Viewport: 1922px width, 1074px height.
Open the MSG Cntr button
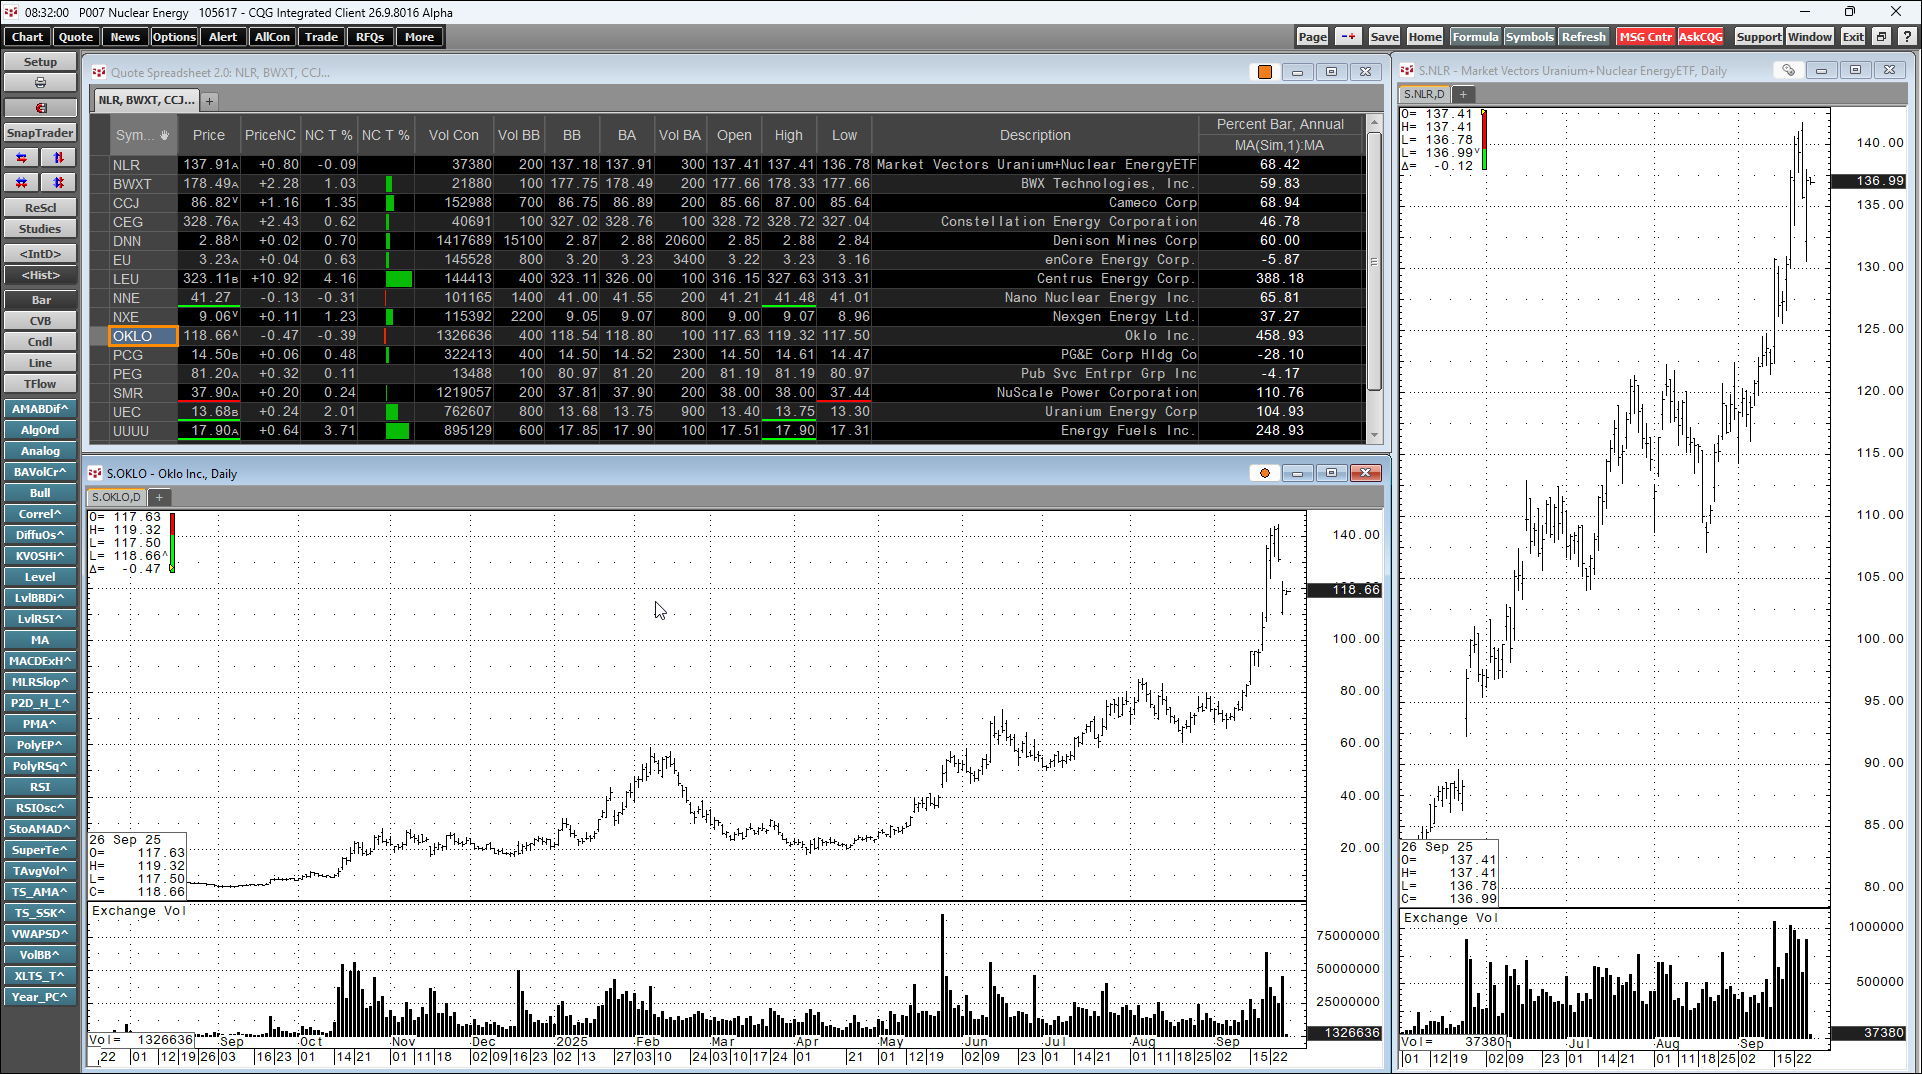tap(1645, 37)
